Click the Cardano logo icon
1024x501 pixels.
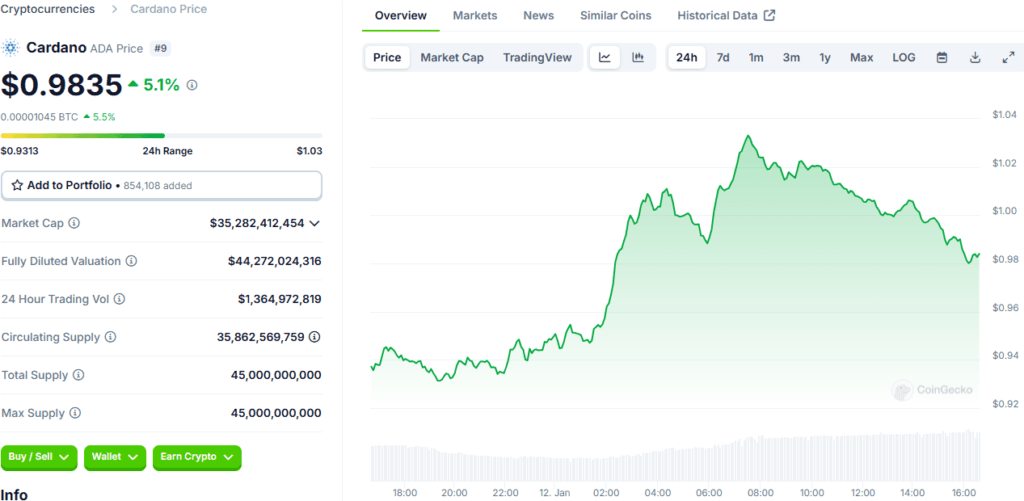(x=11, y=48)
